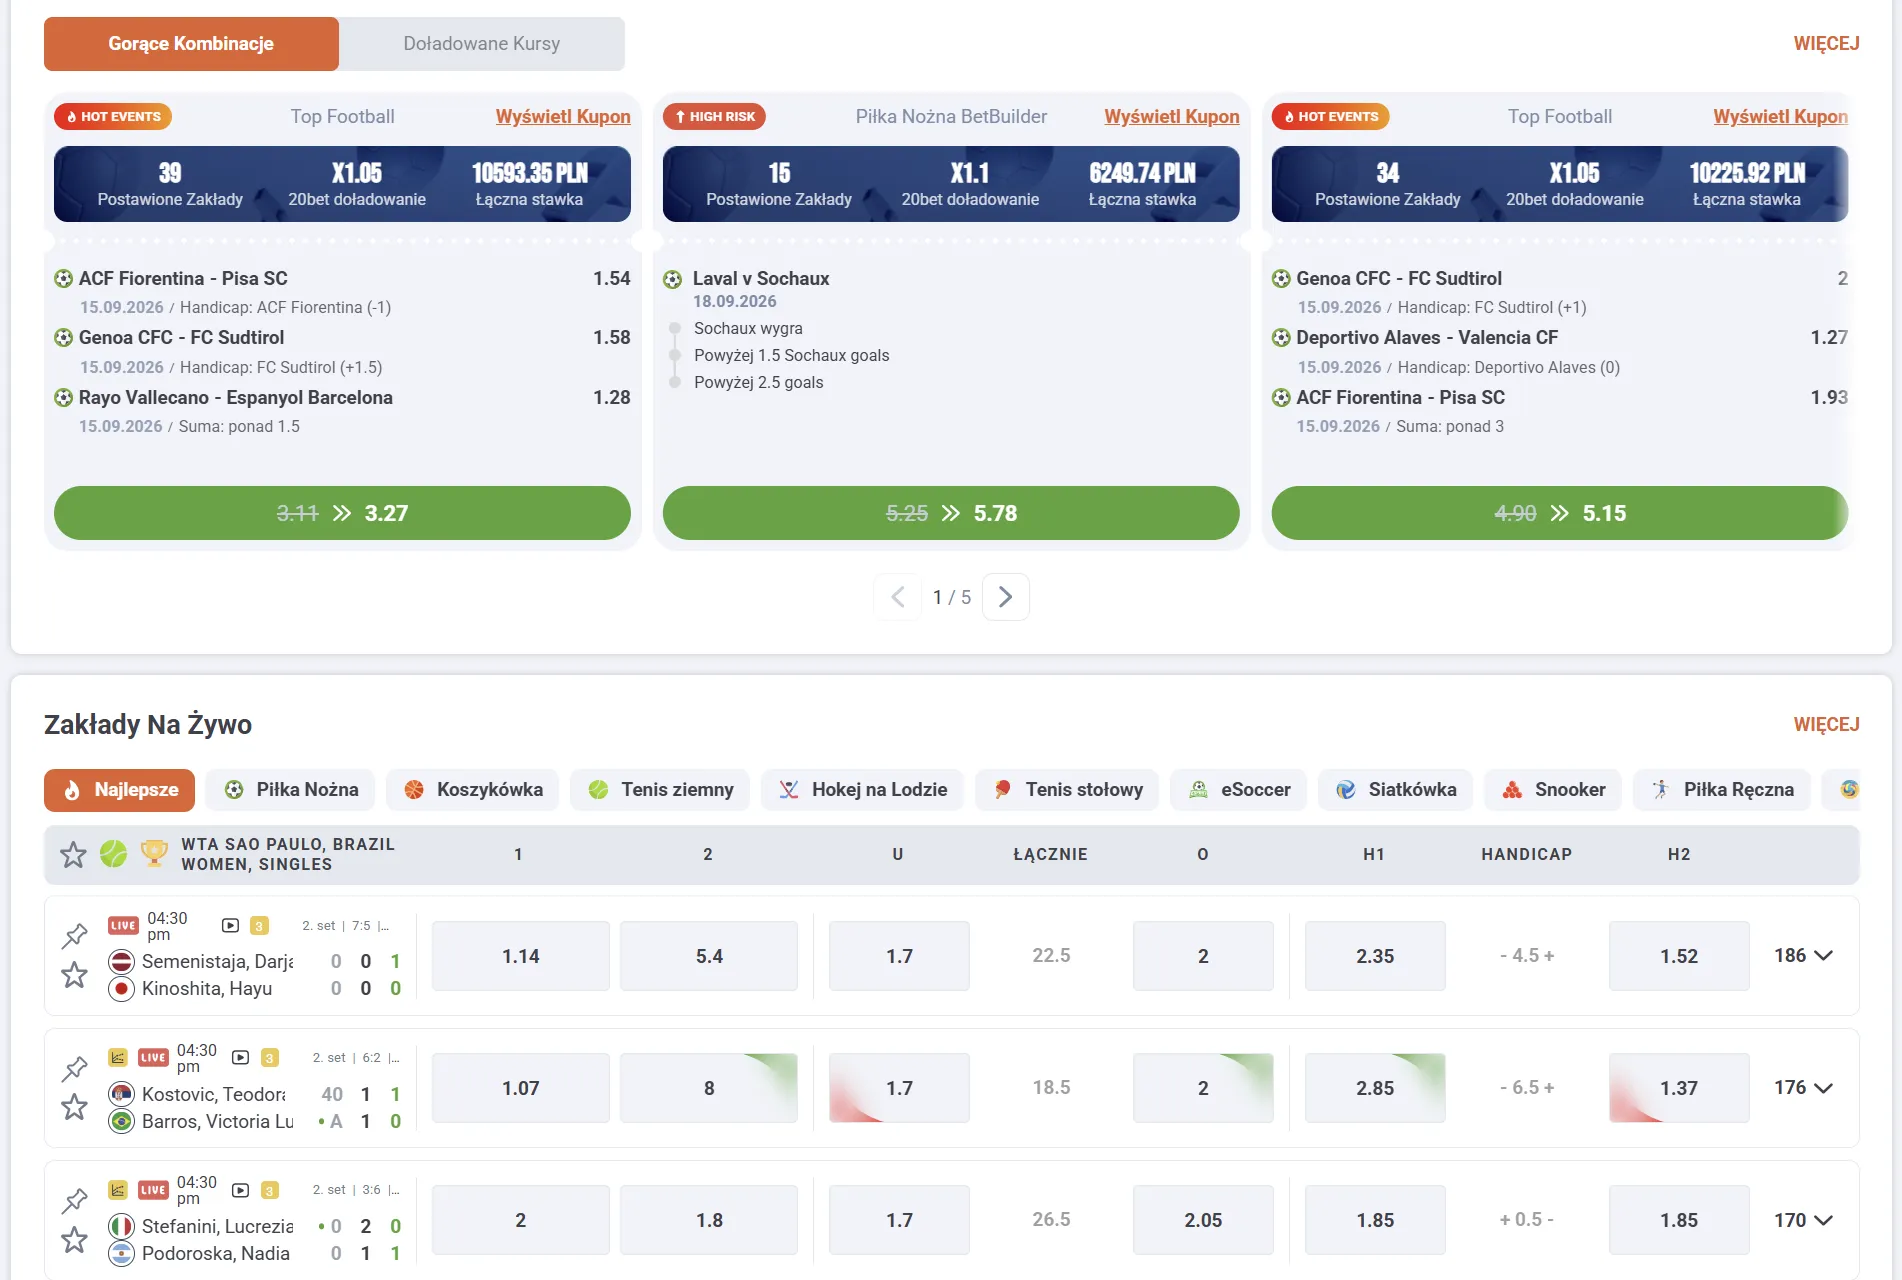Select the Najlepsze live filter
The image size is (1902, 1280).
(120, 790)
